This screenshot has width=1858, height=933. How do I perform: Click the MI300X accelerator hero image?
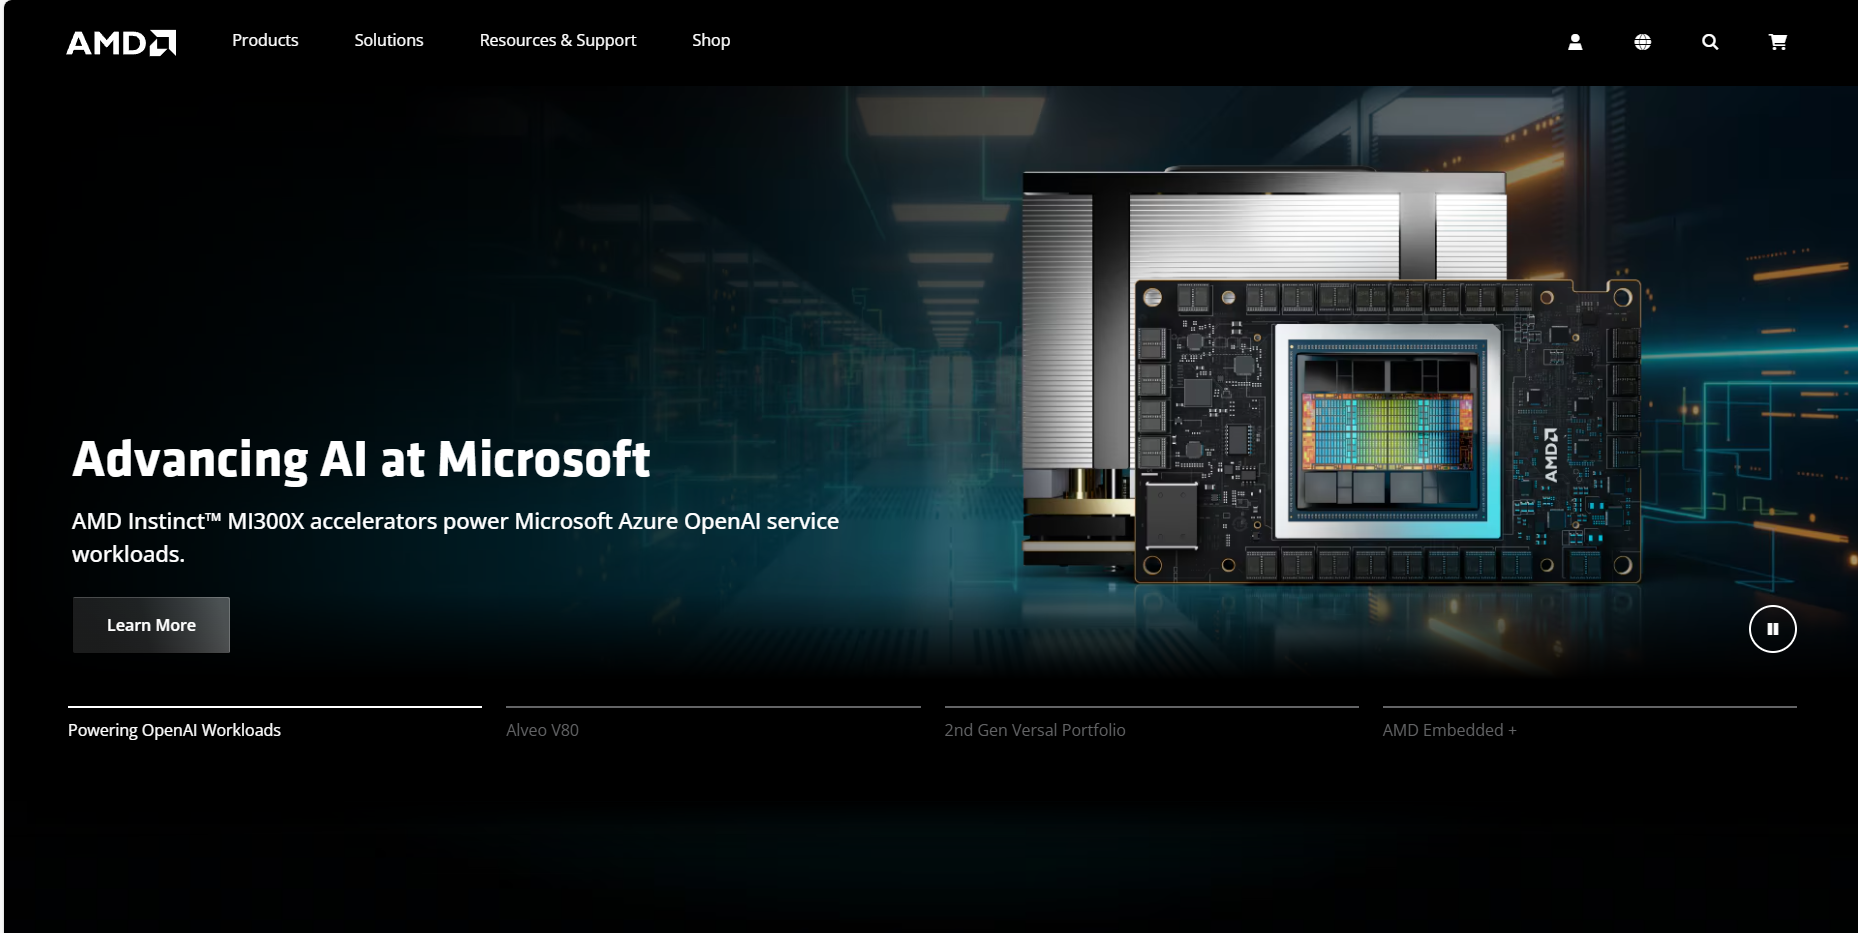pyautogui.click(x=1332, y=377)
